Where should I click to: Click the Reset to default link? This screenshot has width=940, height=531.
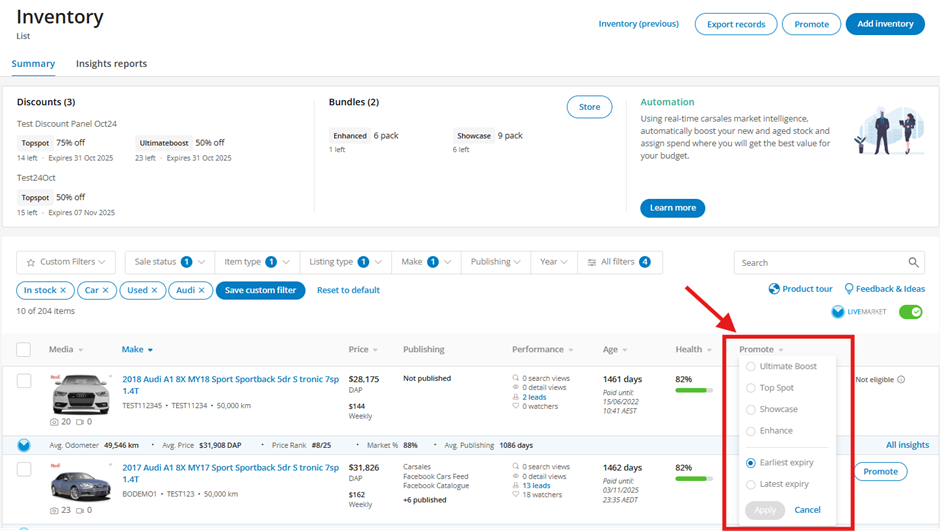coord(348,290)
